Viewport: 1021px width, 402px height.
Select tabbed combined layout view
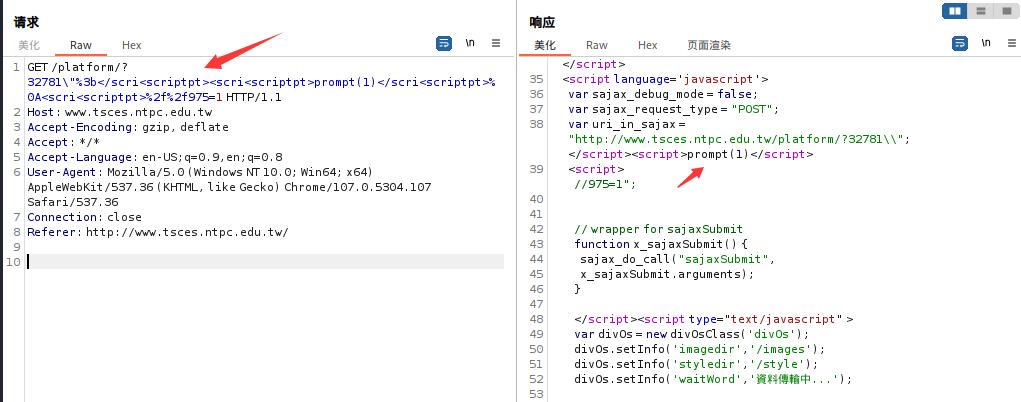pyautogui.click(x=1005, y=11)
